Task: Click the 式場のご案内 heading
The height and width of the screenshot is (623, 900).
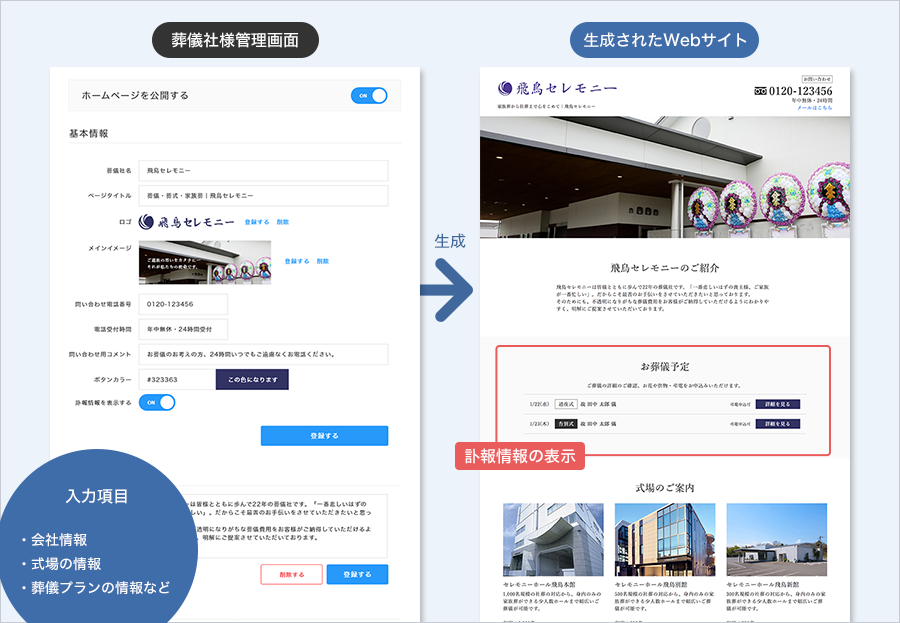Action: pyautogui.click(x=665, y=488)
